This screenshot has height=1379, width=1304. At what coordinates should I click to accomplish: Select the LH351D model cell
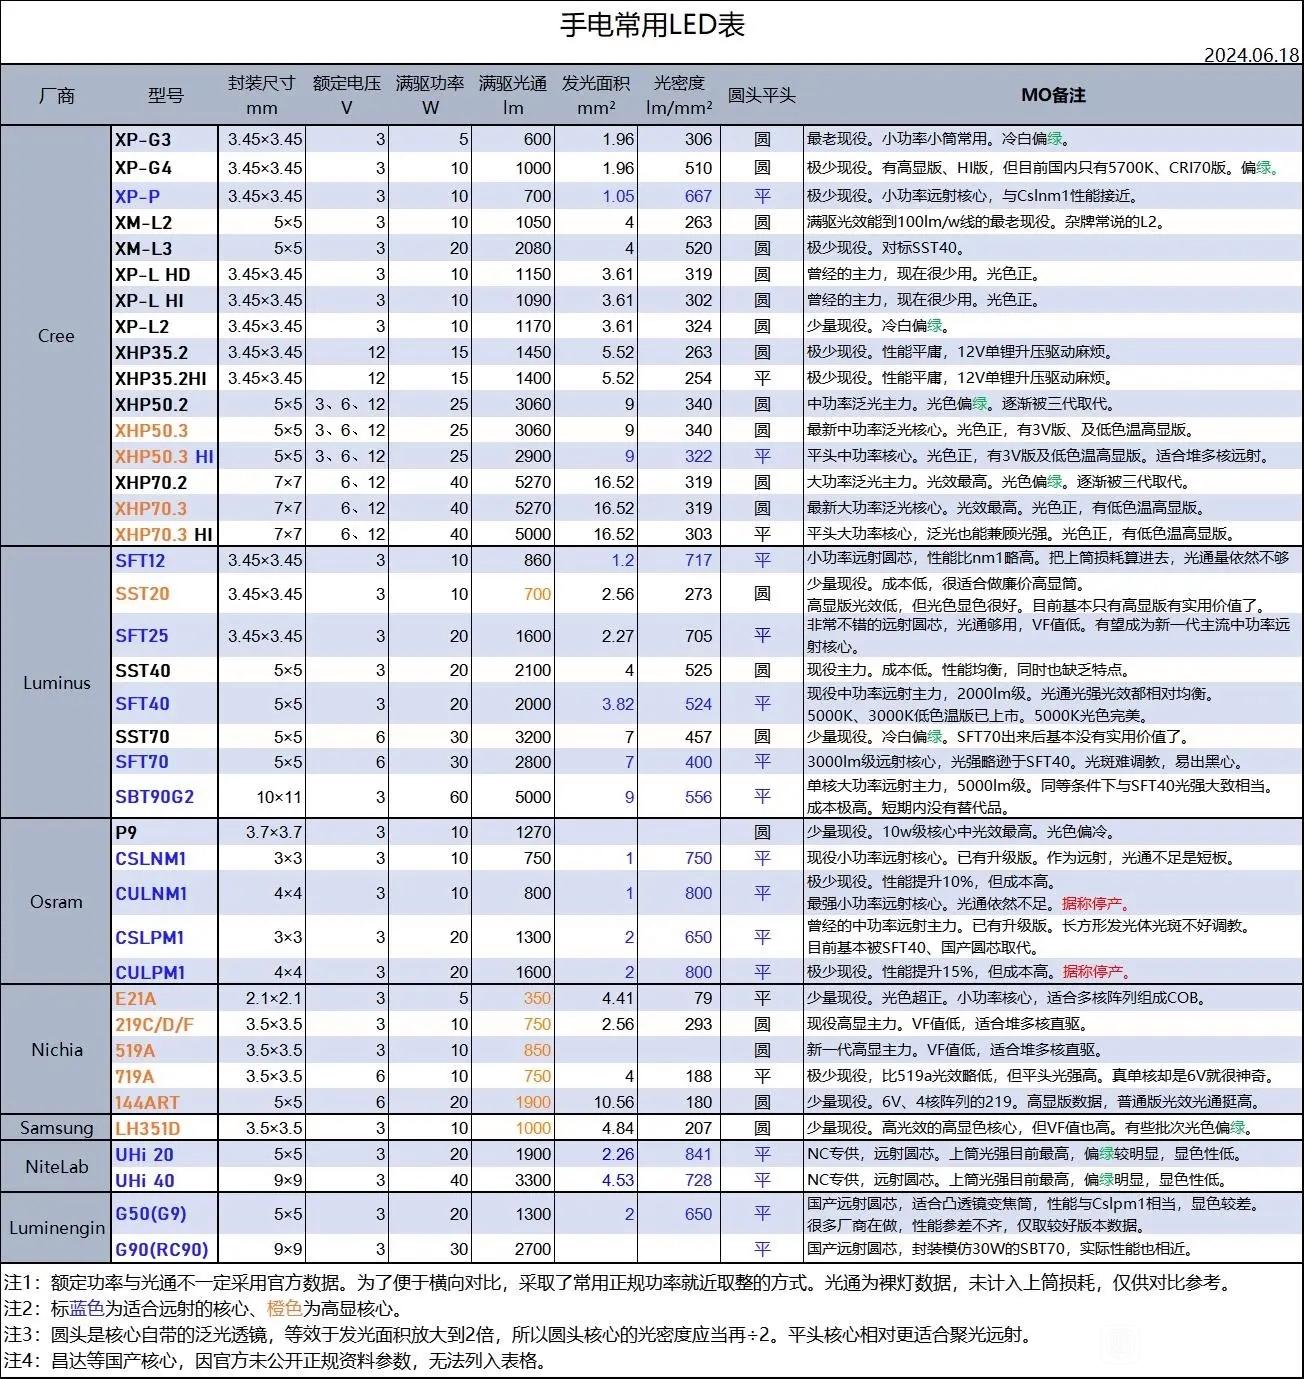165,1128
